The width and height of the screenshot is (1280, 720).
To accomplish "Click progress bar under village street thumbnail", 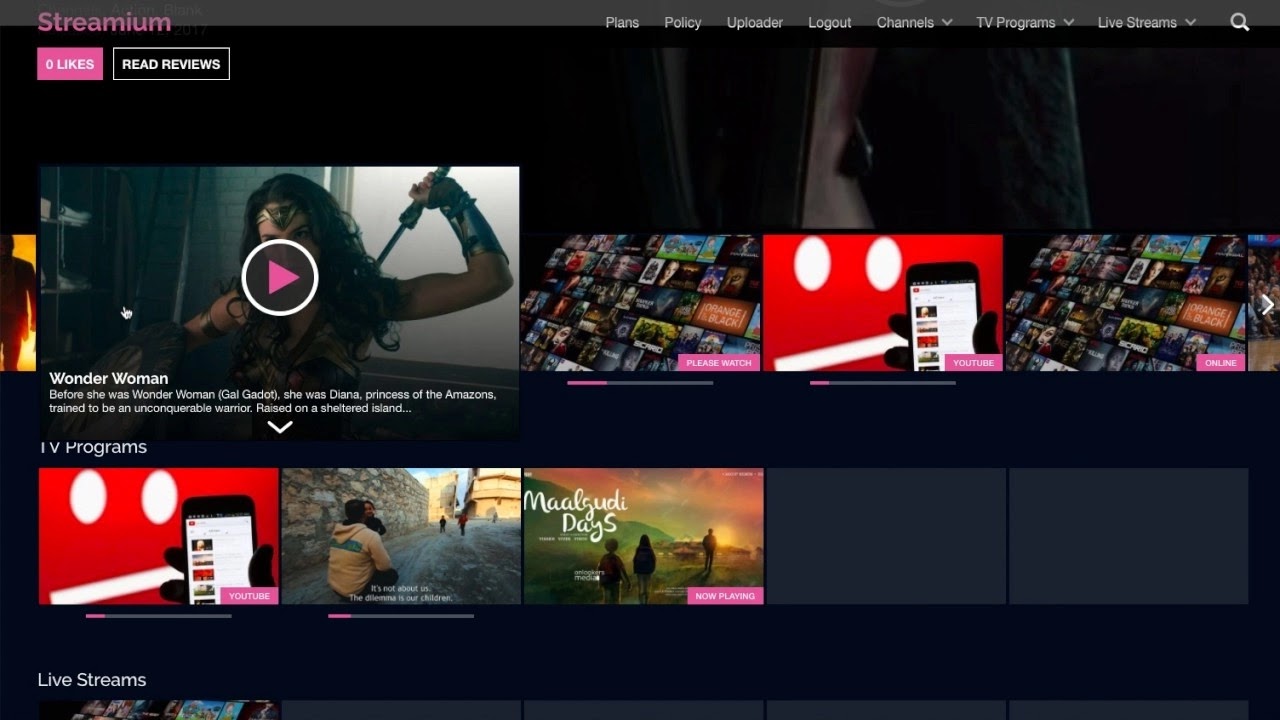I will (x=401, y=616).
